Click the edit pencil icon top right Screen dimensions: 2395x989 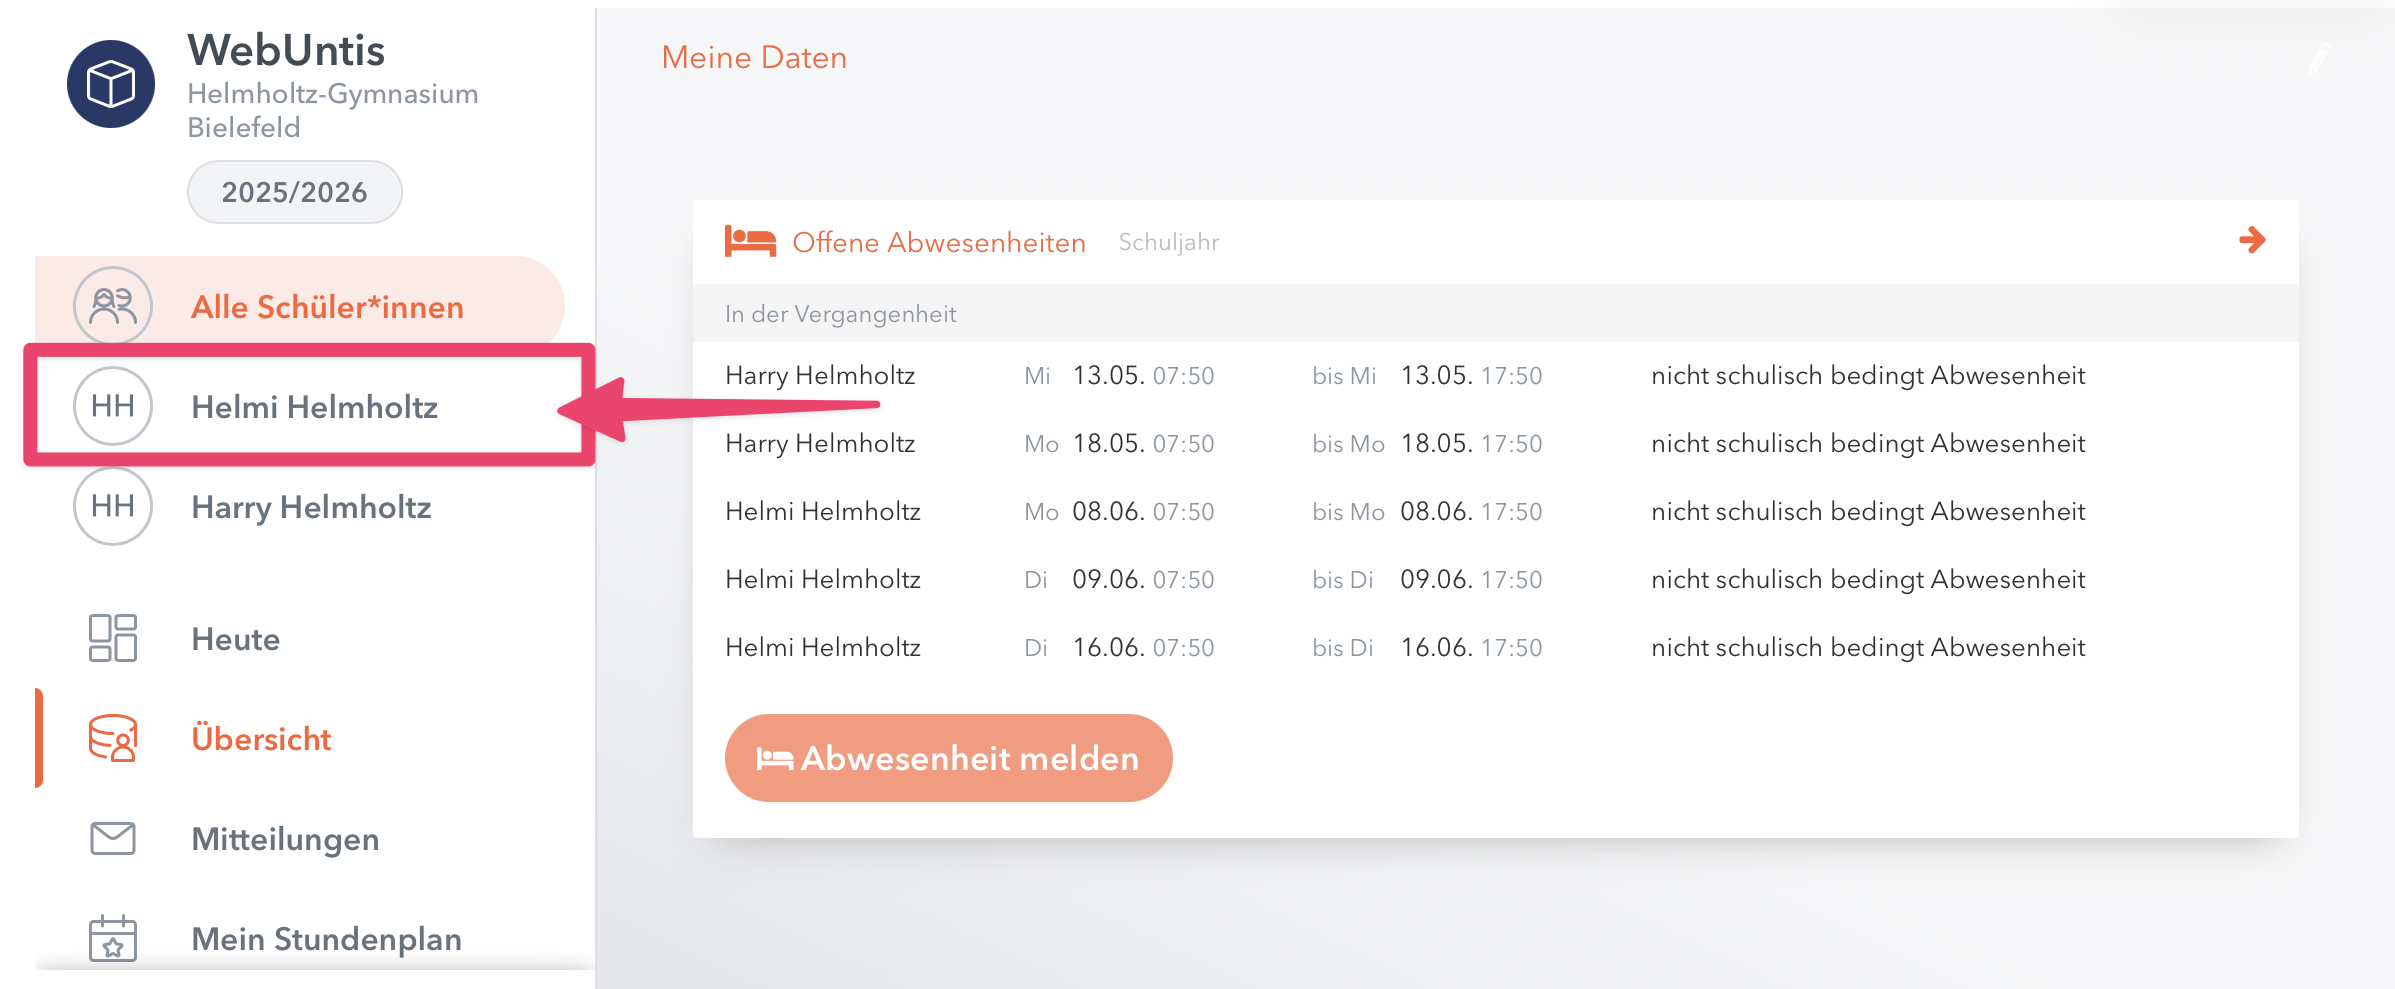point(2319,59)
